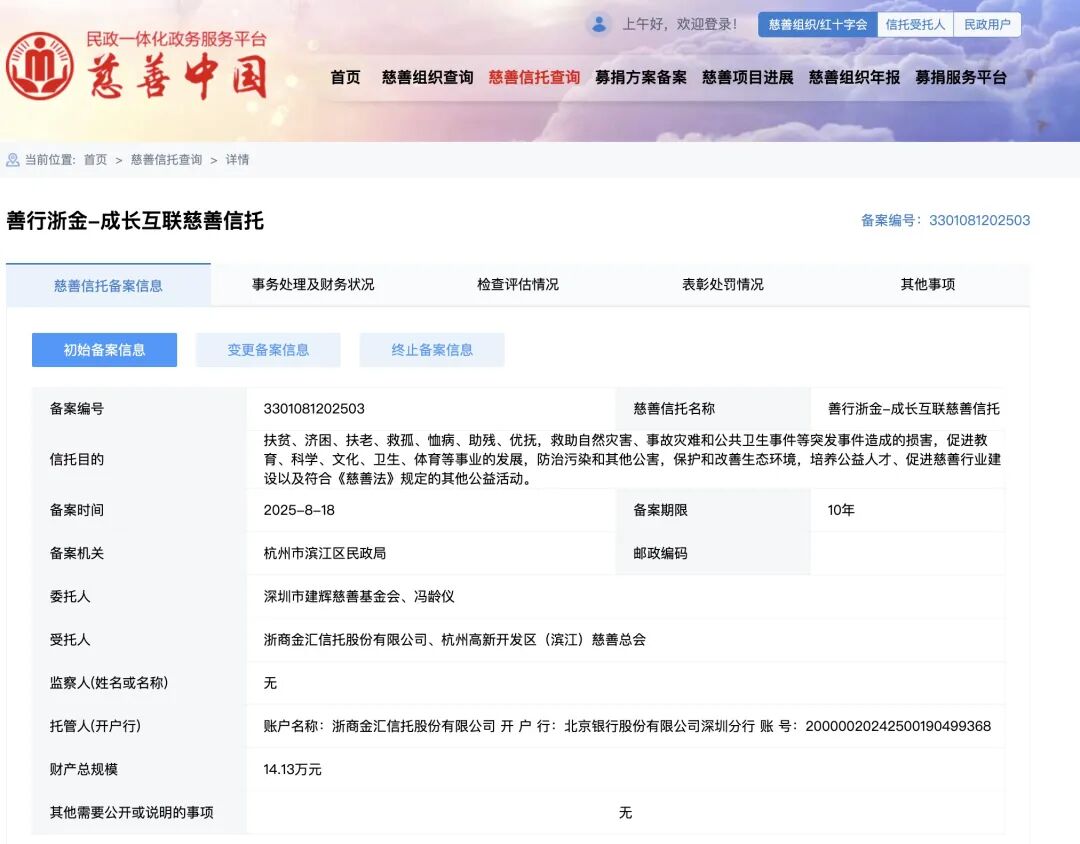This screenshot has height=844, width=1080.
Task: Switch to 事务处理及财务状况 tab
Action: [x=313, y=284]
